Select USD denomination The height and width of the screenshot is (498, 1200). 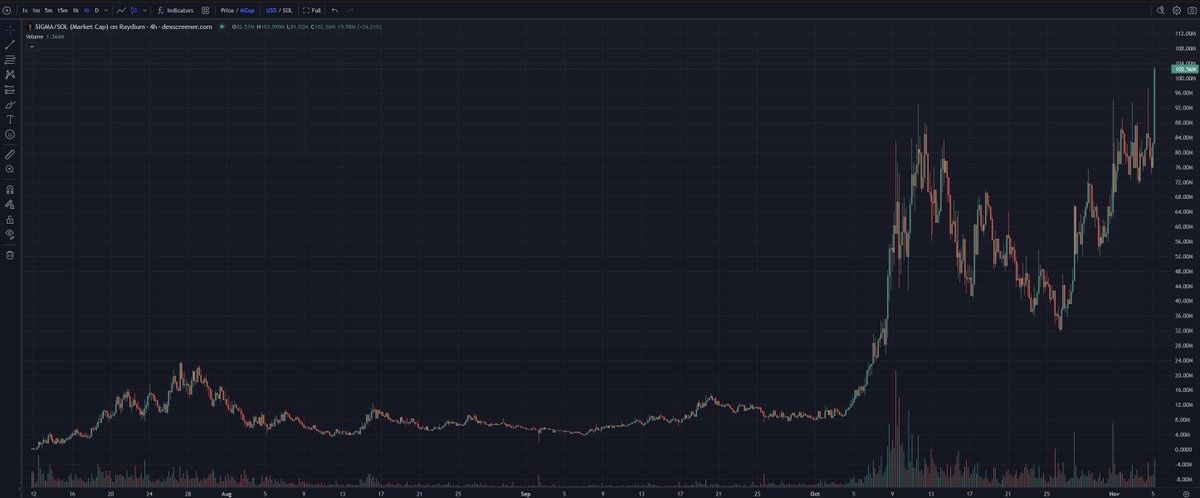click(x=271, y=10)
